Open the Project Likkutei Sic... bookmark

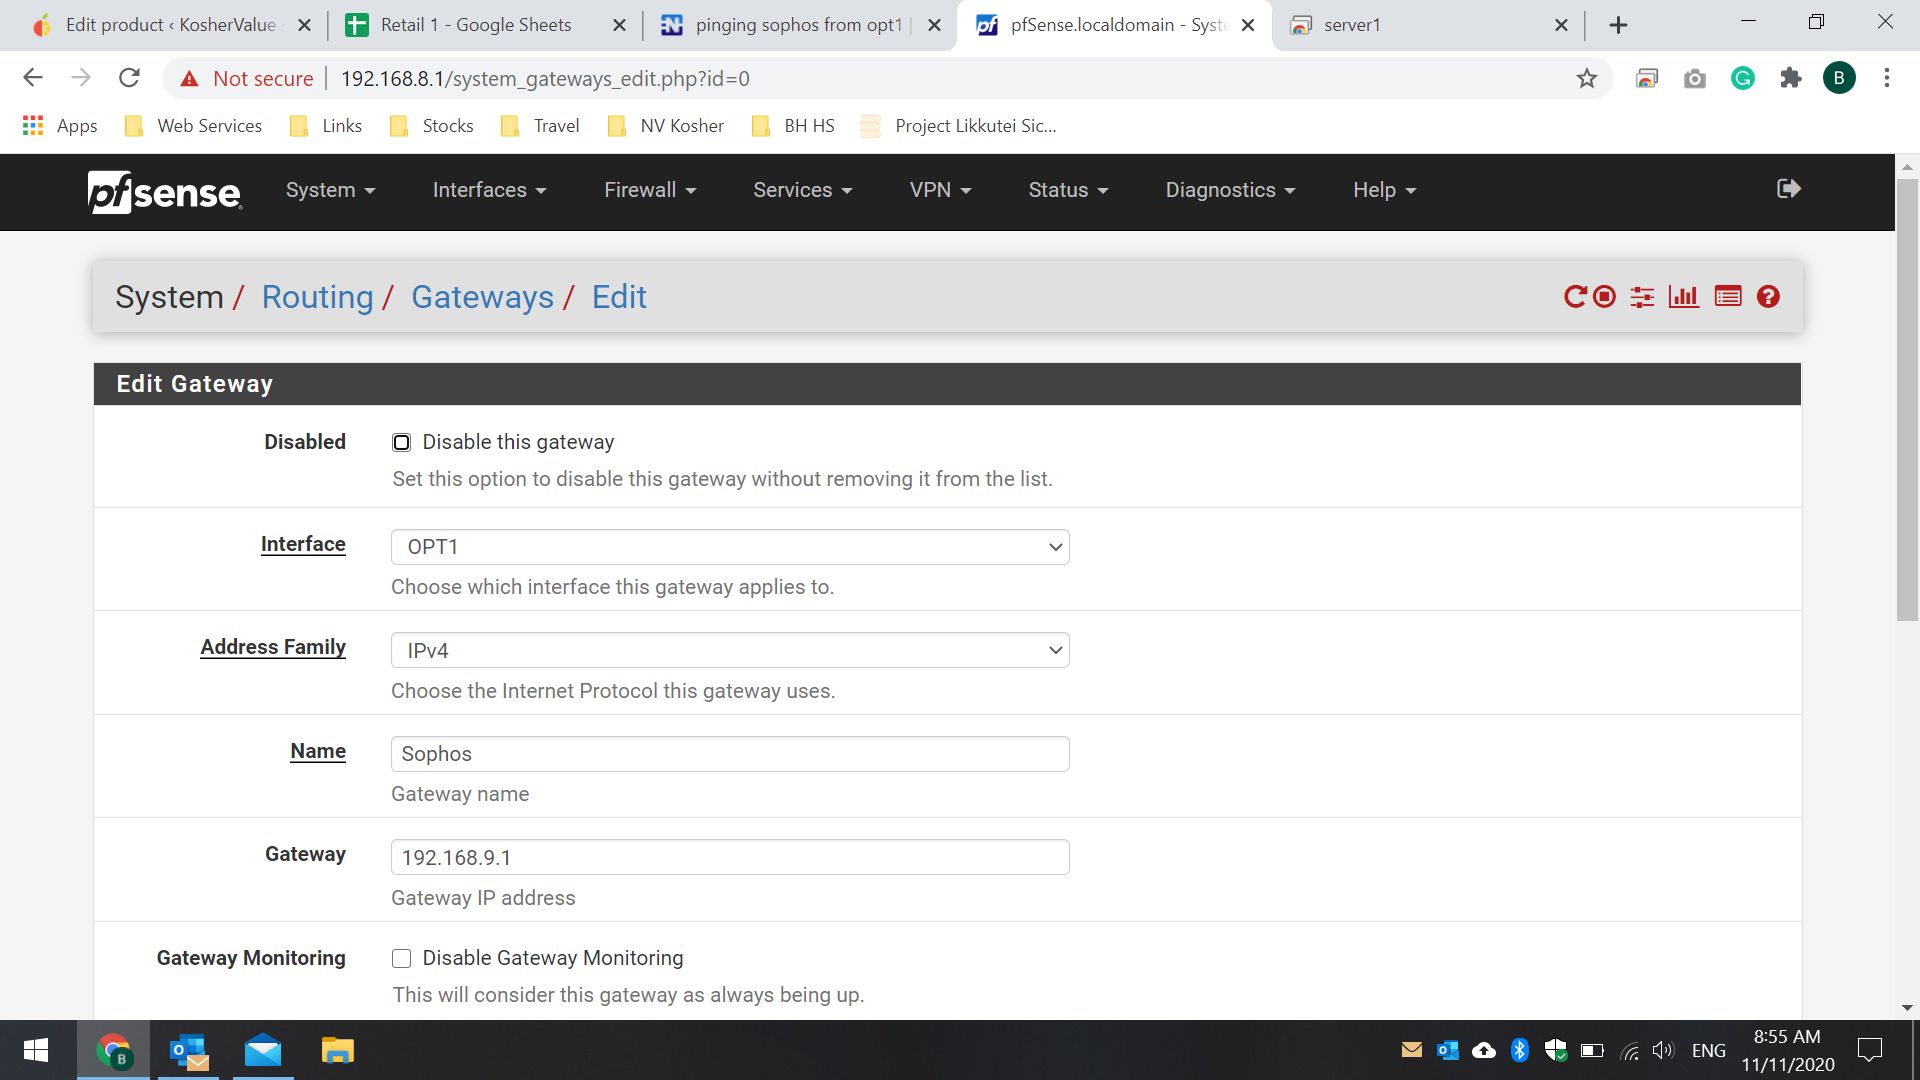pyautogui.click(x=959, y=126)
